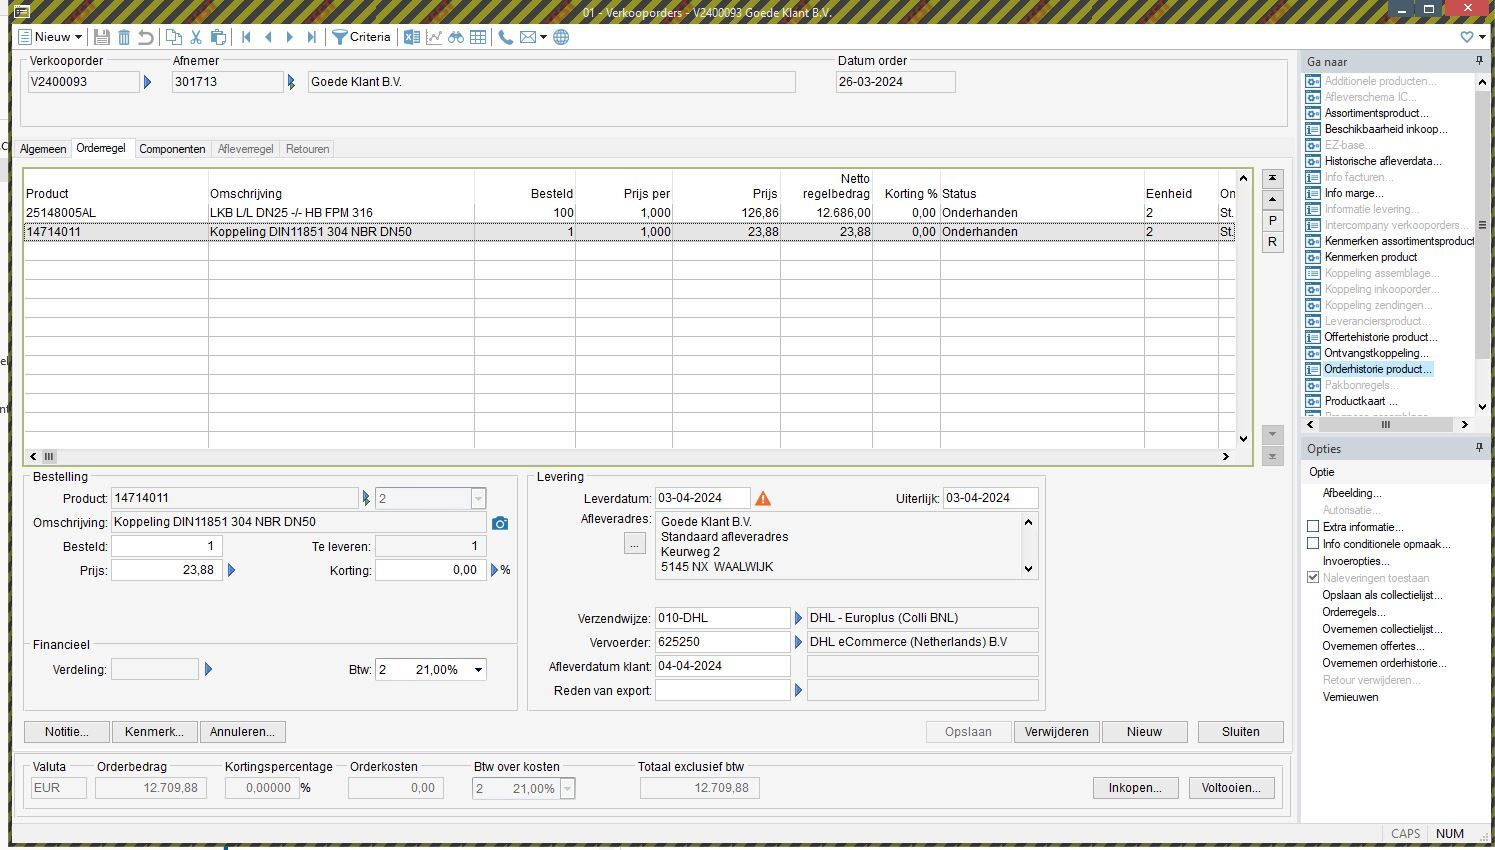Click the Verwijderen button
The height and width of the screenshot is (850, 1495).
[x=1056, y=732]
